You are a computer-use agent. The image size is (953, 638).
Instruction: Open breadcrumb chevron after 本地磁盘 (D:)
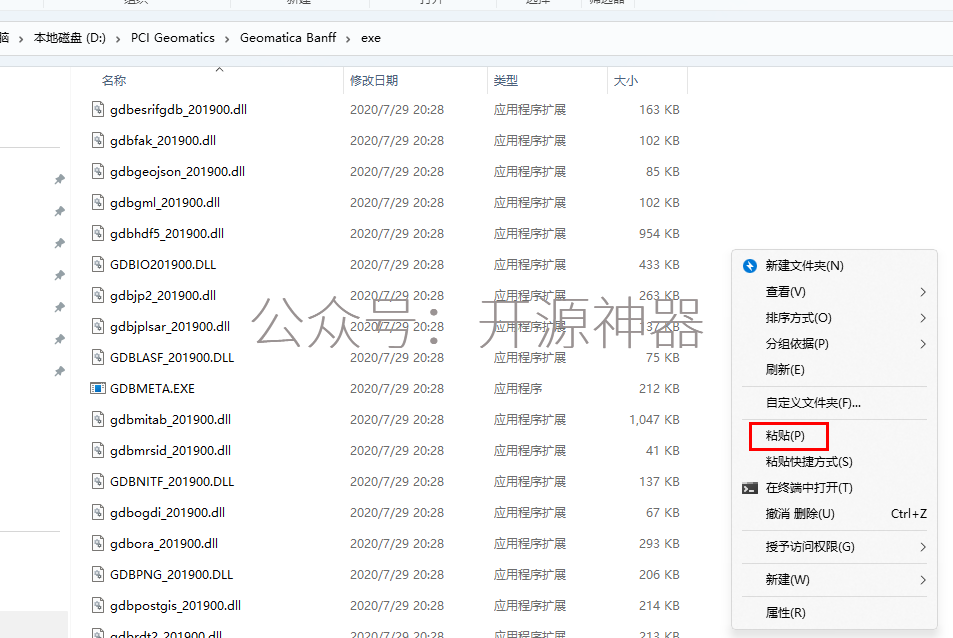118,39
